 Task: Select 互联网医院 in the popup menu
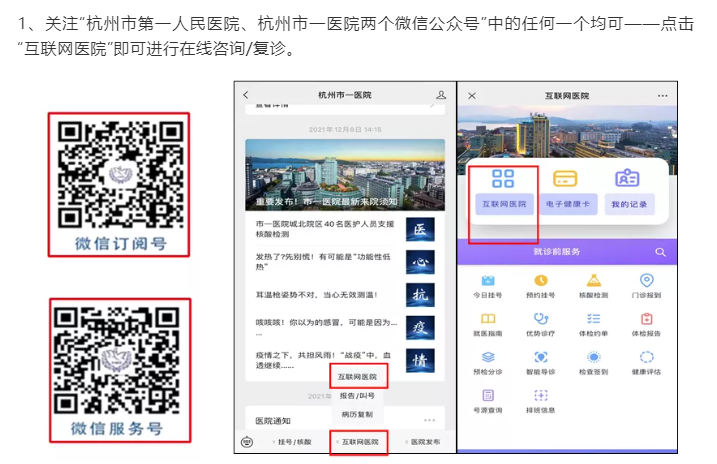tap(357, 377)
